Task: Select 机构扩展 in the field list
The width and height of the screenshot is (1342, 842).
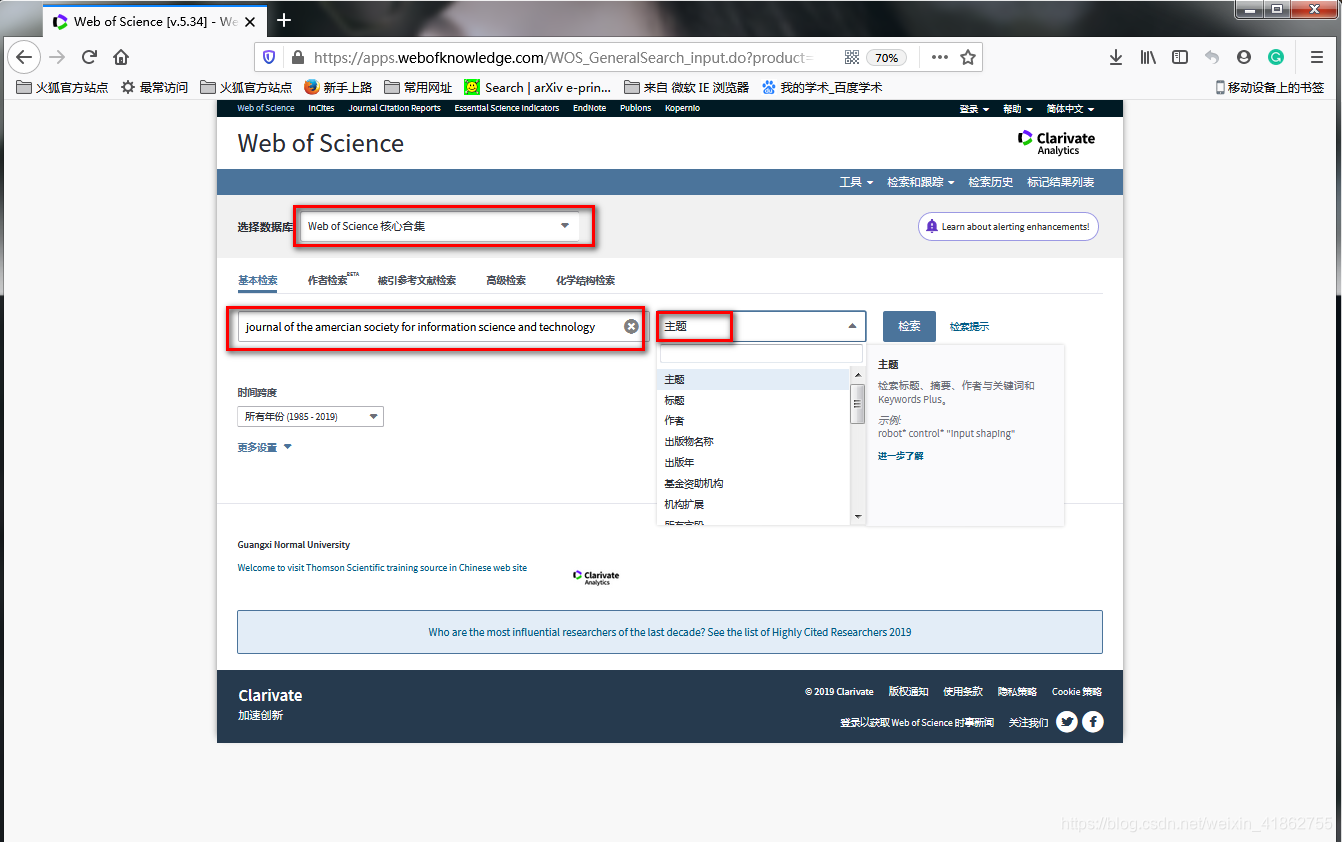Action: pos(753,505)
